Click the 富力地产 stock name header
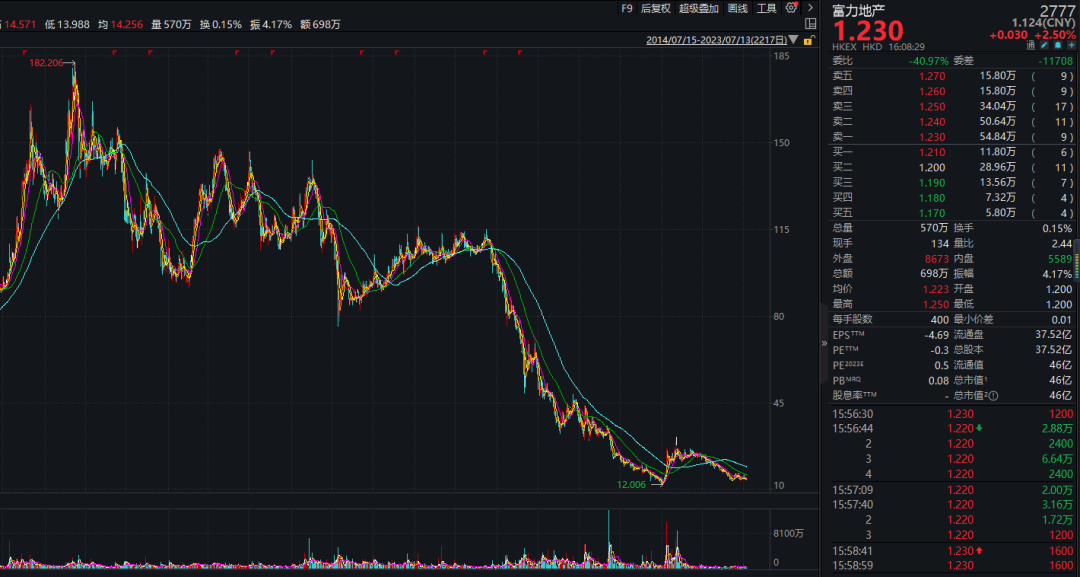Screen dimensions: 1080x577 [x=858, y=11]
